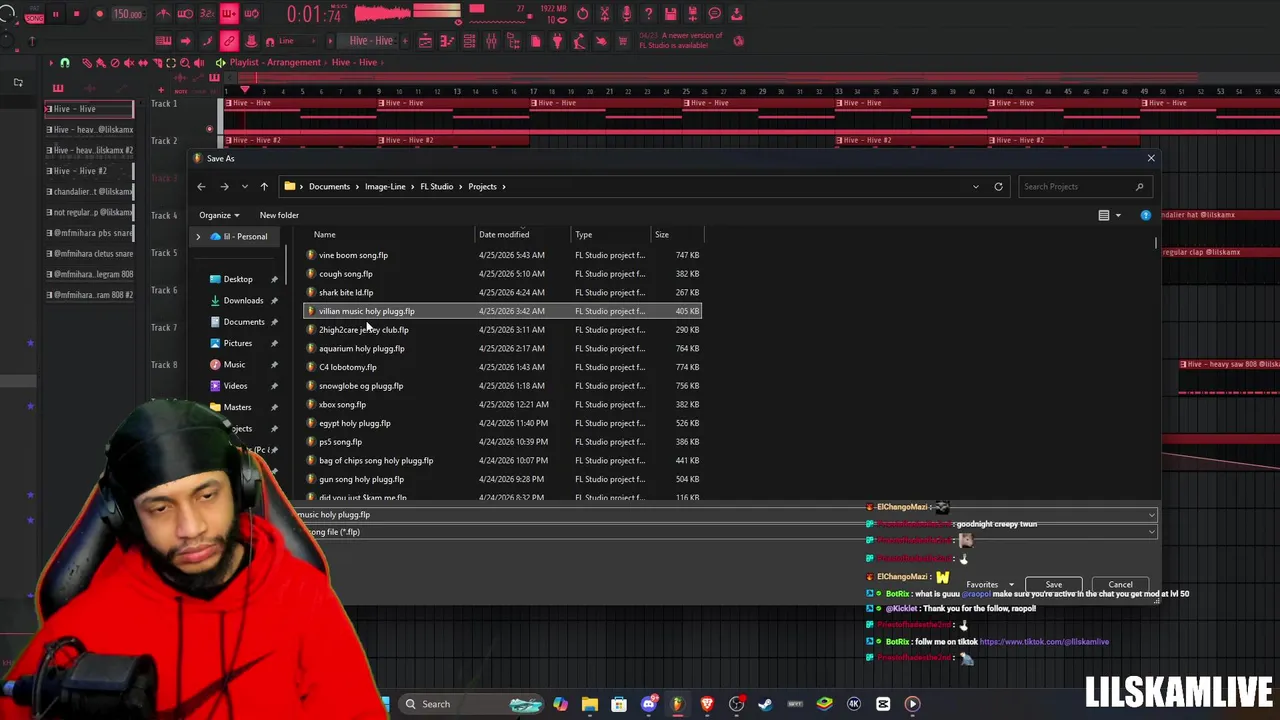Image resolution: width=1280 pixels, height=720 pixels.
Task: Select file aquarium holy plugg.flp
Action: pyautogui.click(x=502, y=348)
